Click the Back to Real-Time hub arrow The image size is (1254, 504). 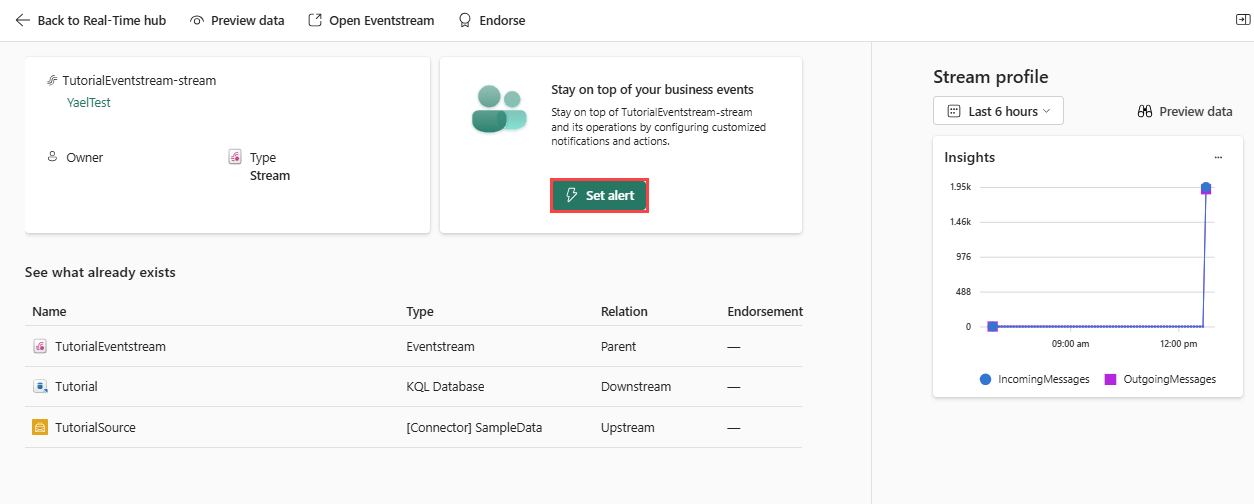tap(23, 20)
